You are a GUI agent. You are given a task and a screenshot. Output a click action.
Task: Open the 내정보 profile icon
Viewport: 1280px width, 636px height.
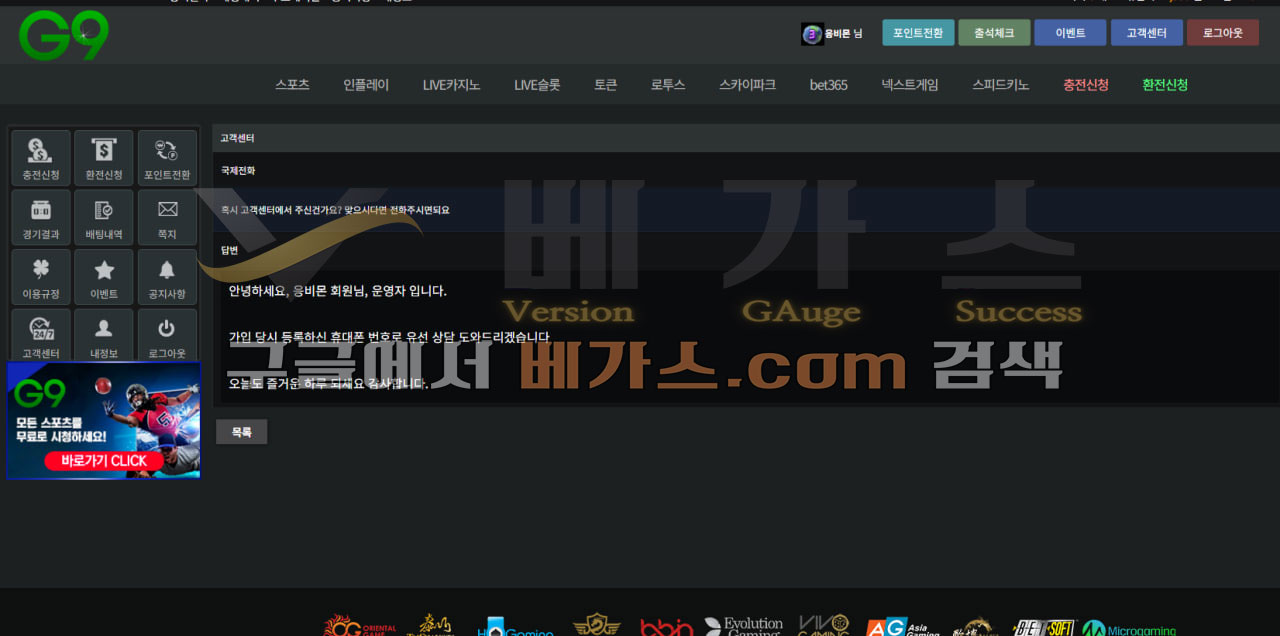coord(104,335)
